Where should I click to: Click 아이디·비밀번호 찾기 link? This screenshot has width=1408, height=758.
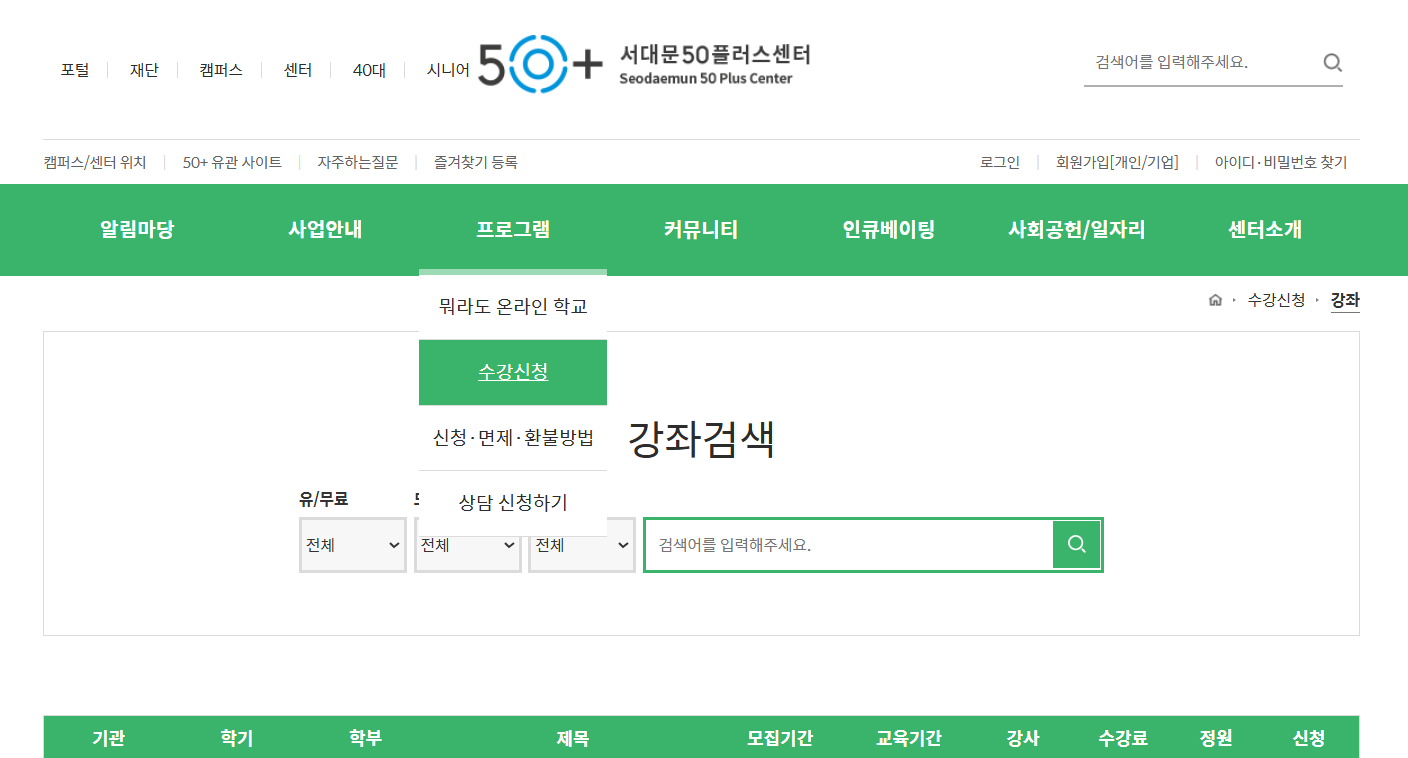[x=1280, y=162]
